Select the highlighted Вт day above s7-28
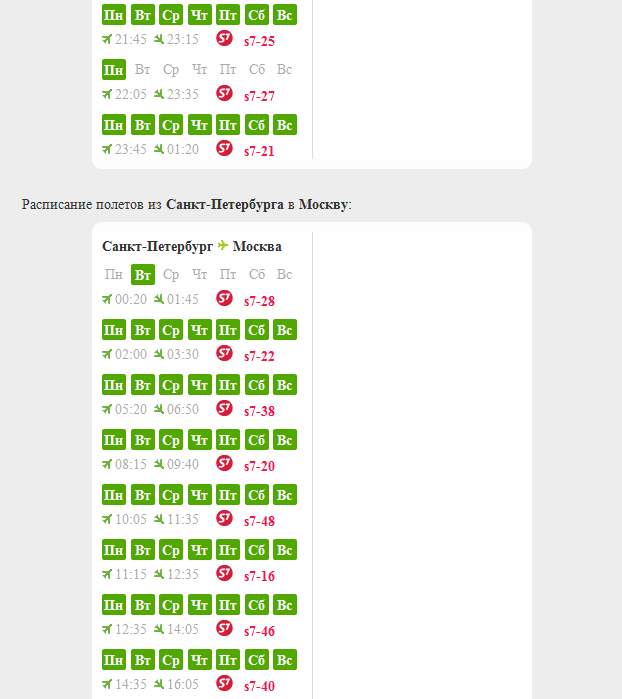 coord(143,275)
